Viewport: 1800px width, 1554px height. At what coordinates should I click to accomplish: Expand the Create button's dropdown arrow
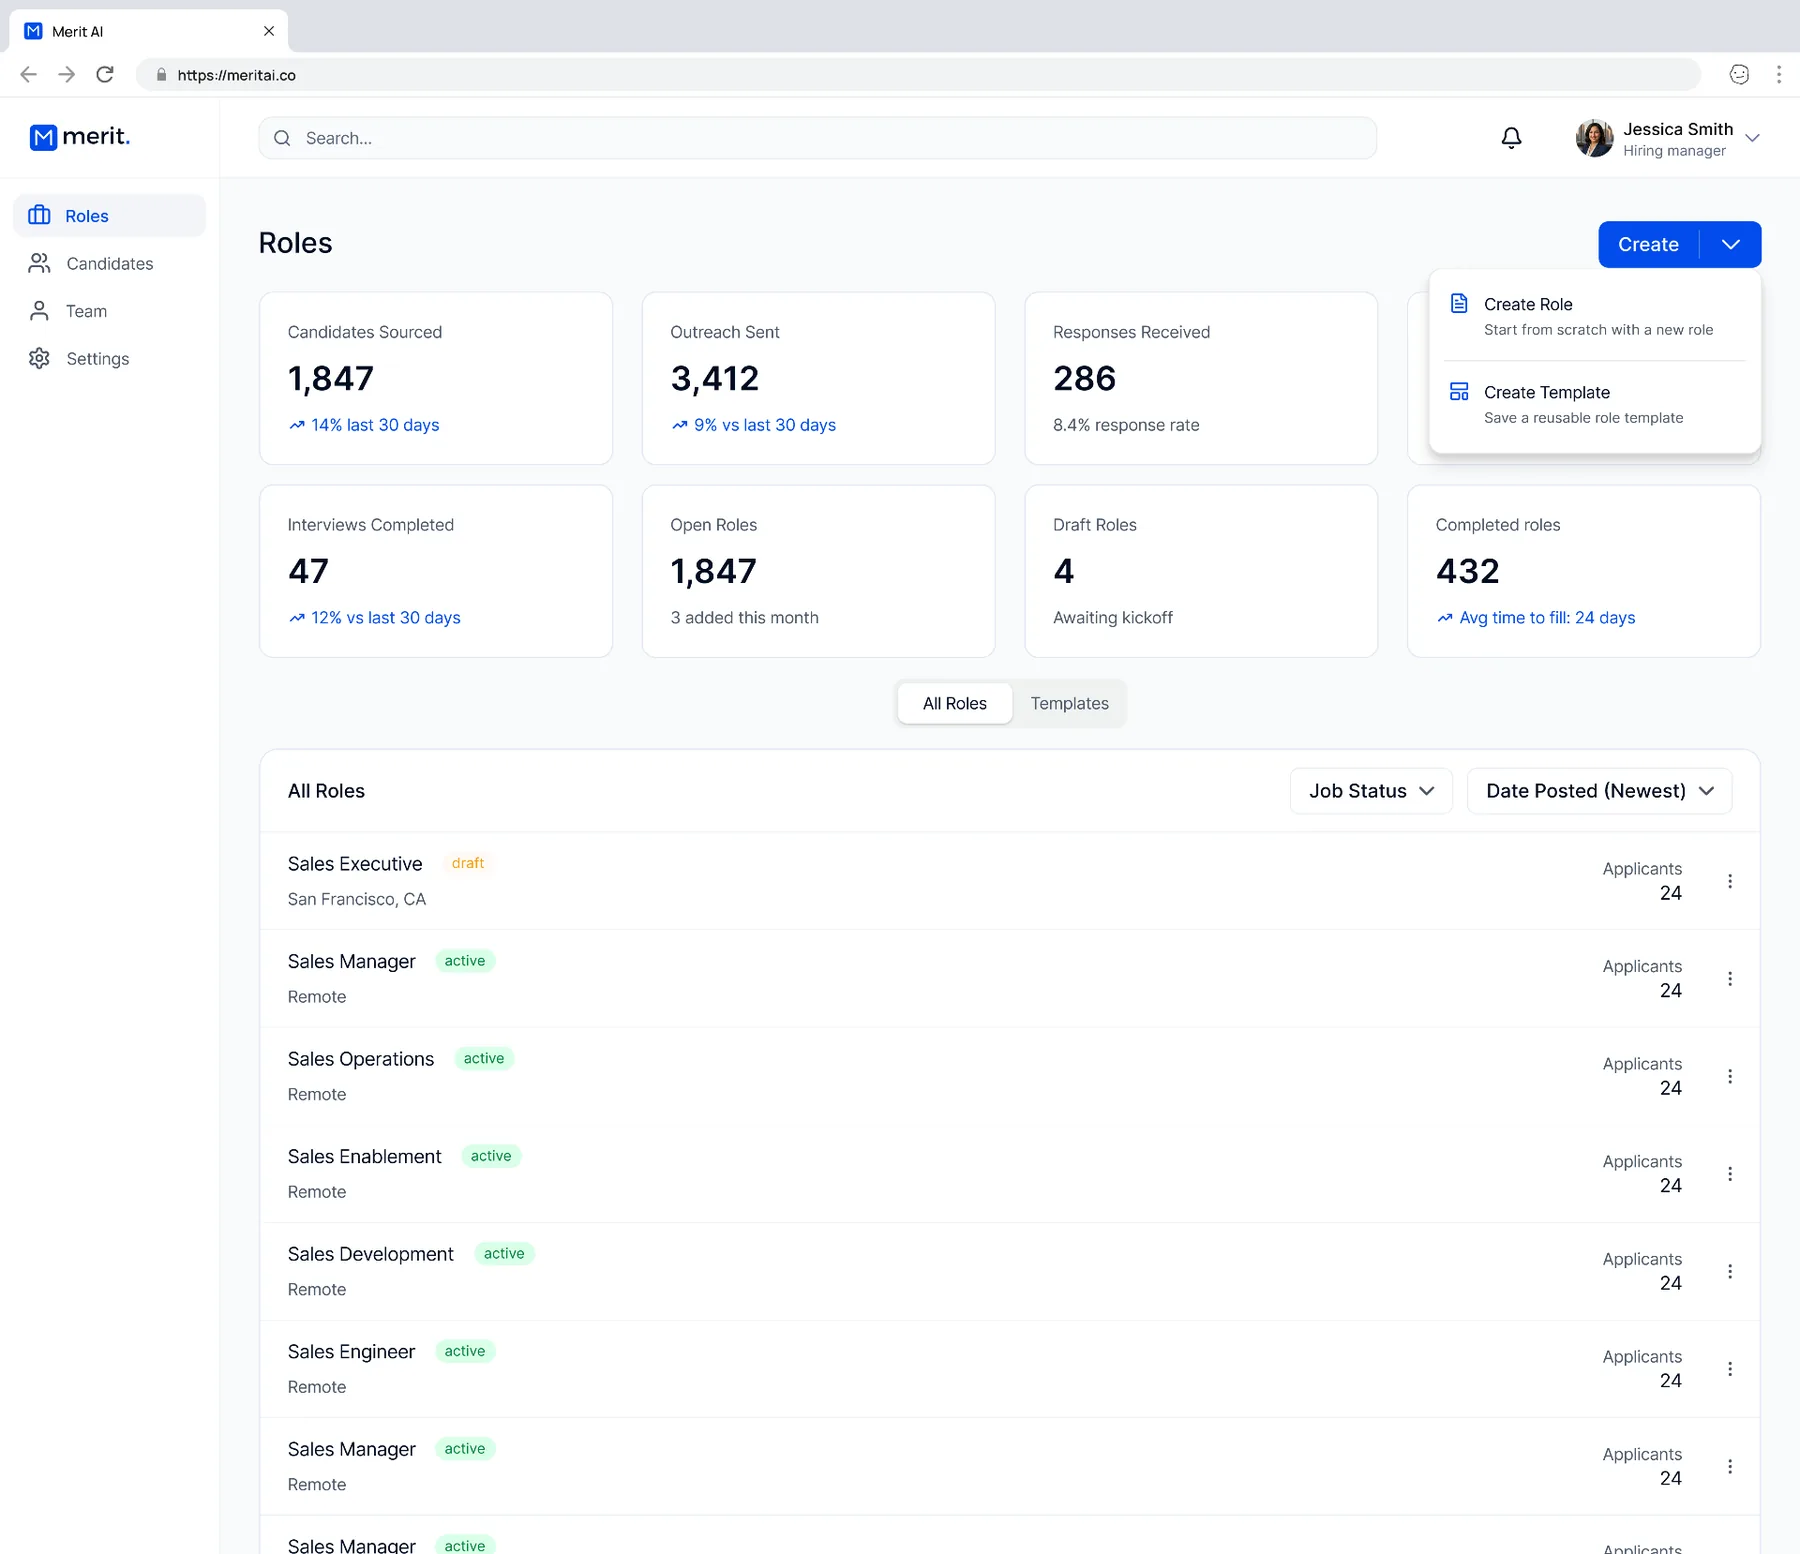coord(1731,244)
